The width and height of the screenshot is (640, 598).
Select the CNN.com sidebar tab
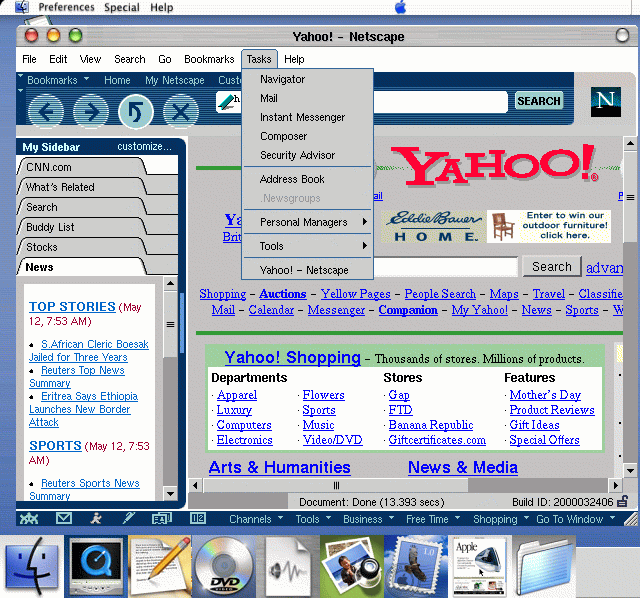82,167
